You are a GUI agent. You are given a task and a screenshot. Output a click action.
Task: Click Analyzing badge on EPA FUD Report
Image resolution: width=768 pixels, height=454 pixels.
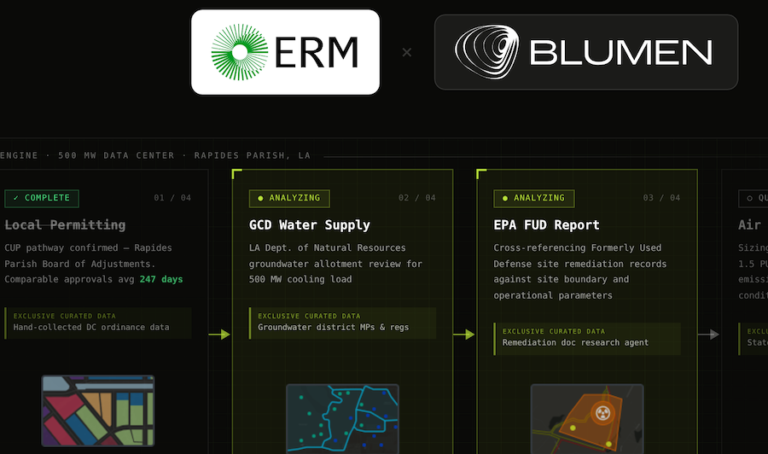(534, 198)
